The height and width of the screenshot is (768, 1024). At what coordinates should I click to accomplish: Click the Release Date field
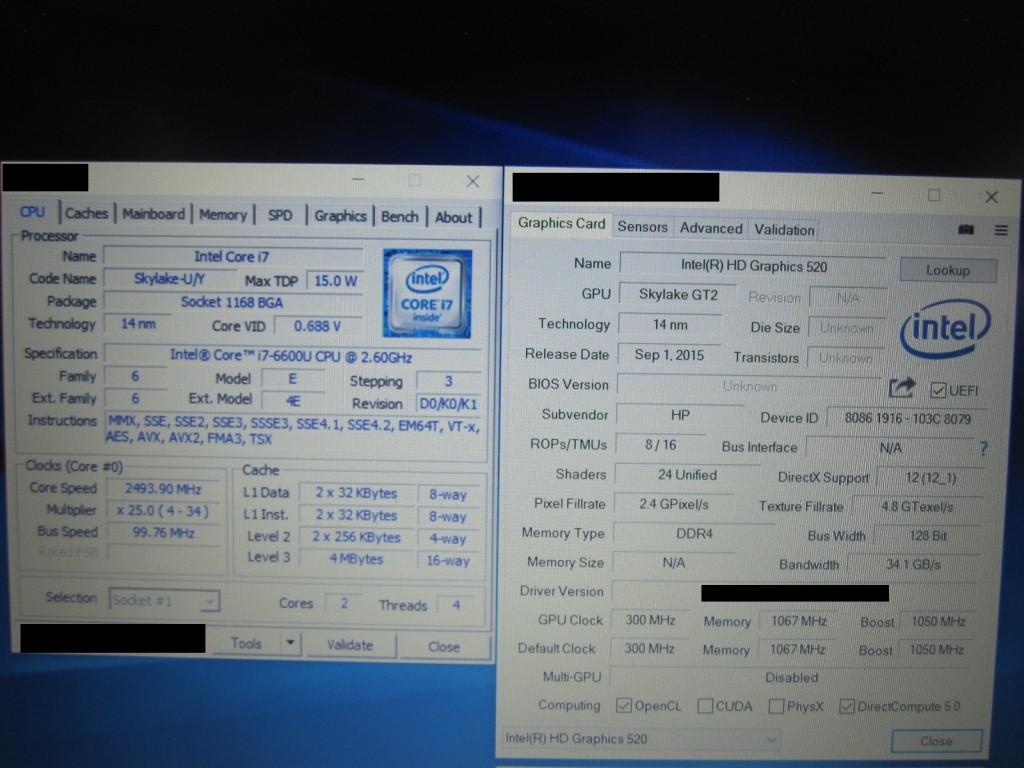tap(669, 355)
